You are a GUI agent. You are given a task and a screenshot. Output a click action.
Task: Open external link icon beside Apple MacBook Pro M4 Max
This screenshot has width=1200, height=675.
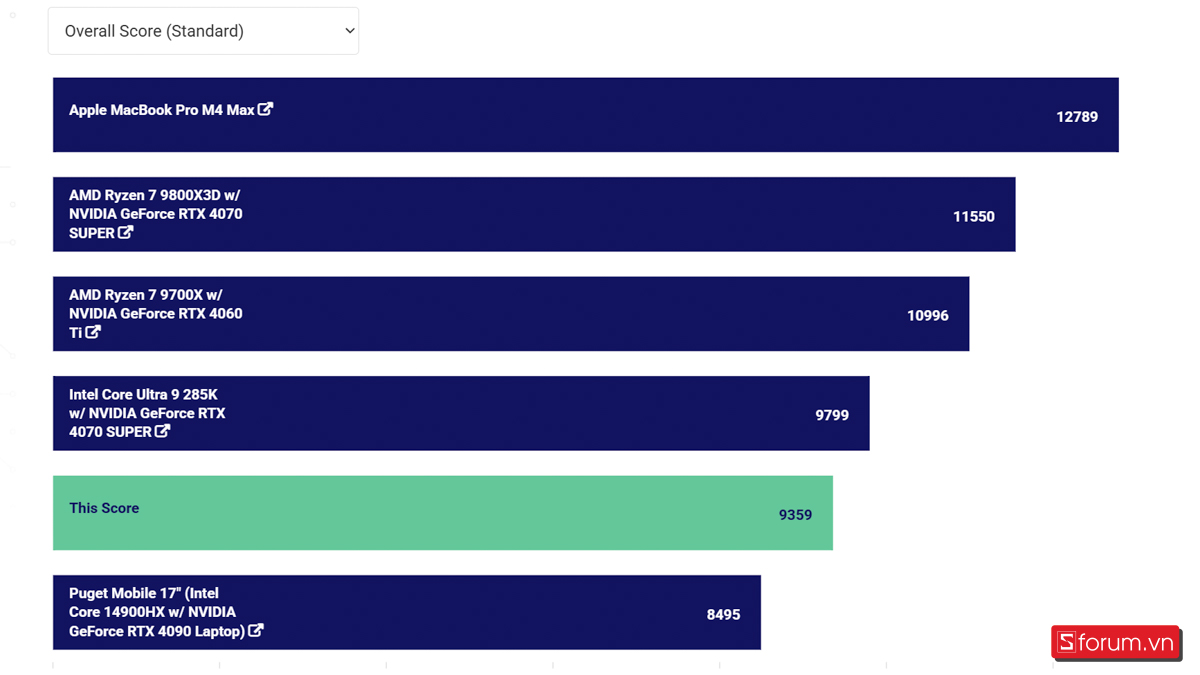(265, 109)
